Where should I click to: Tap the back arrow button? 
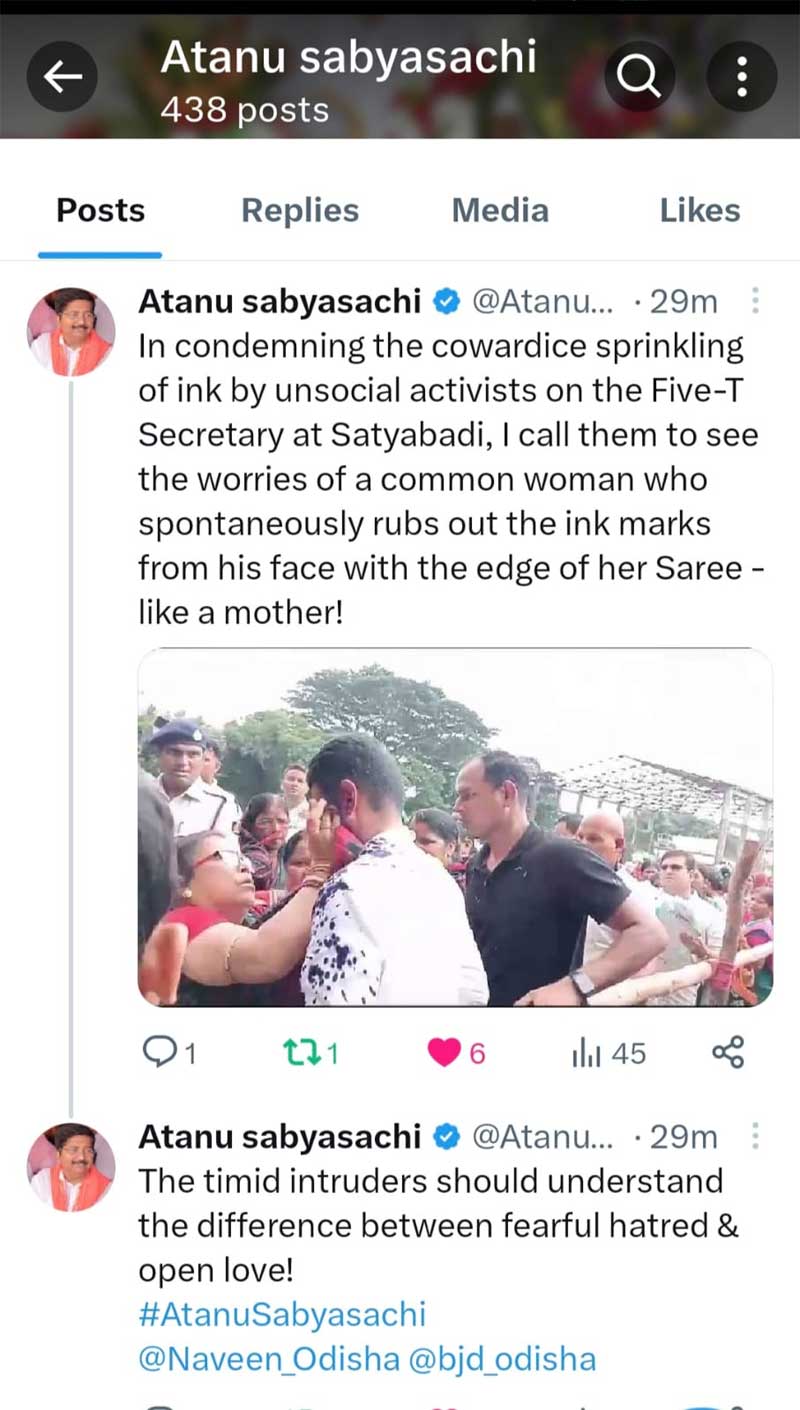[x=62, y=76]
